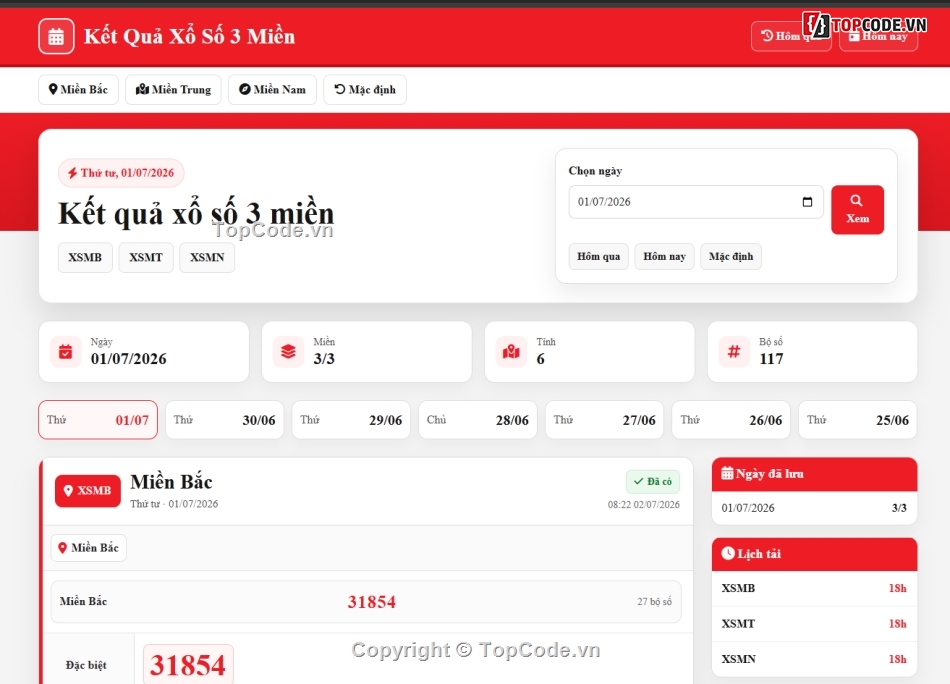Open the date picker calendar icon

(x=807, y=202)
